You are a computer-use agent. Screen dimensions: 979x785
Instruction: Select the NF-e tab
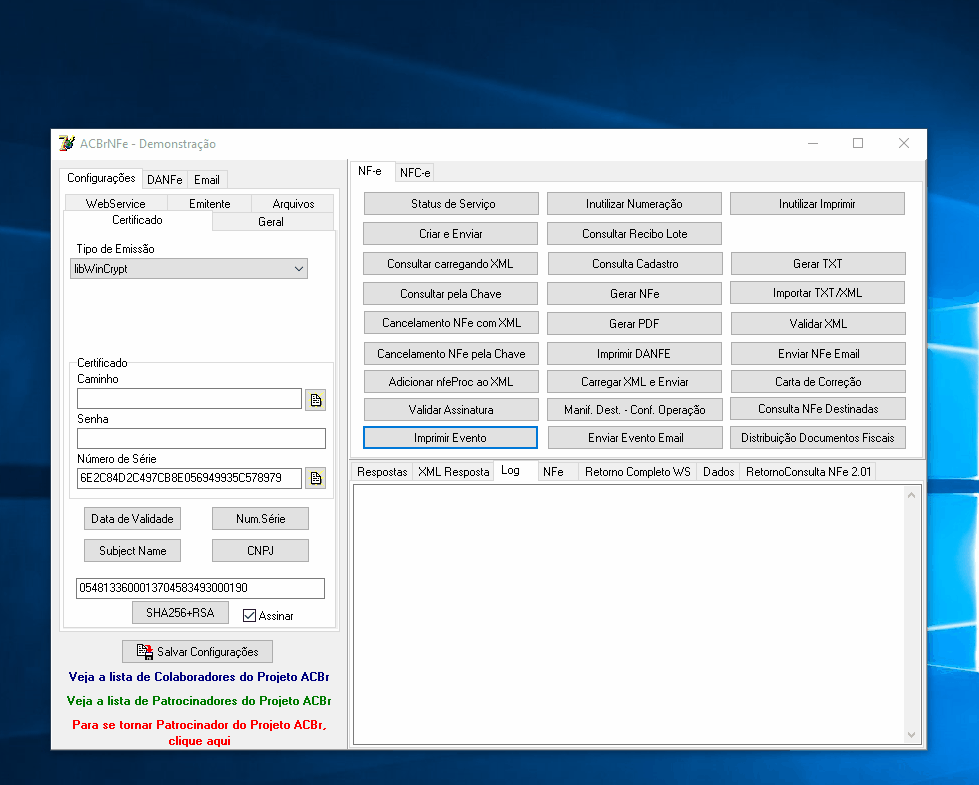coord(370,171)
